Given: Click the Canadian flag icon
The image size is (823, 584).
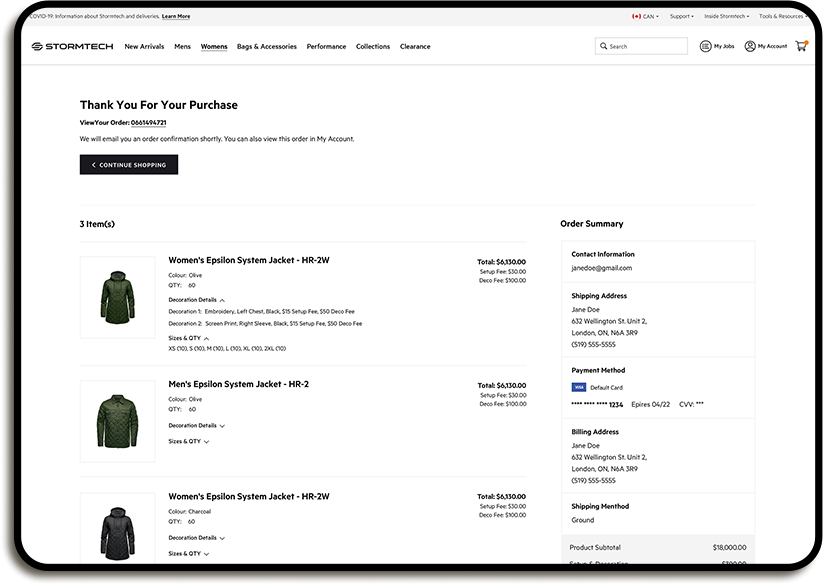Looking at the screenshot, I should tap(635, 15).
